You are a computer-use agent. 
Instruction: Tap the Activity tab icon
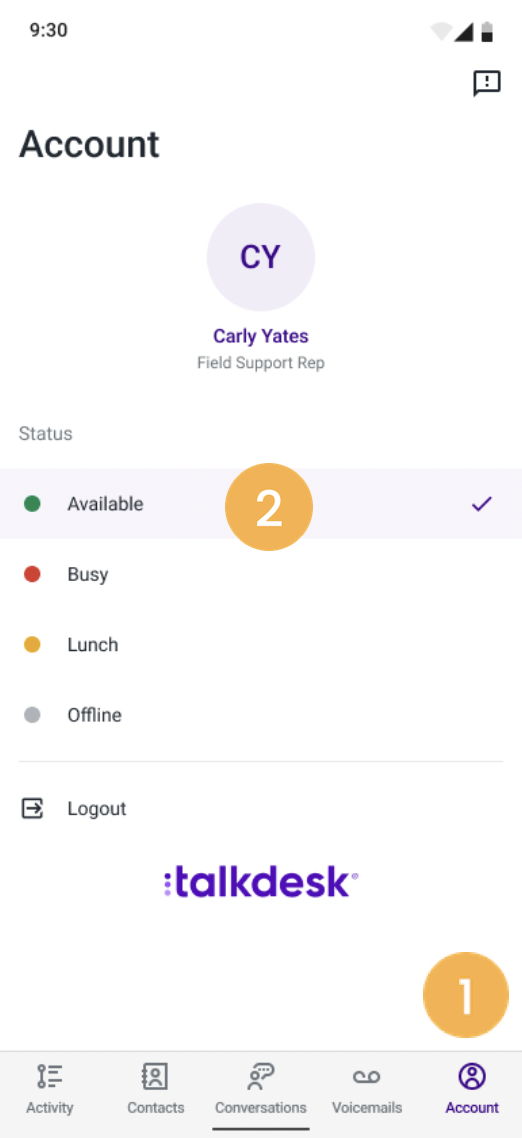tap(49, 1077)
